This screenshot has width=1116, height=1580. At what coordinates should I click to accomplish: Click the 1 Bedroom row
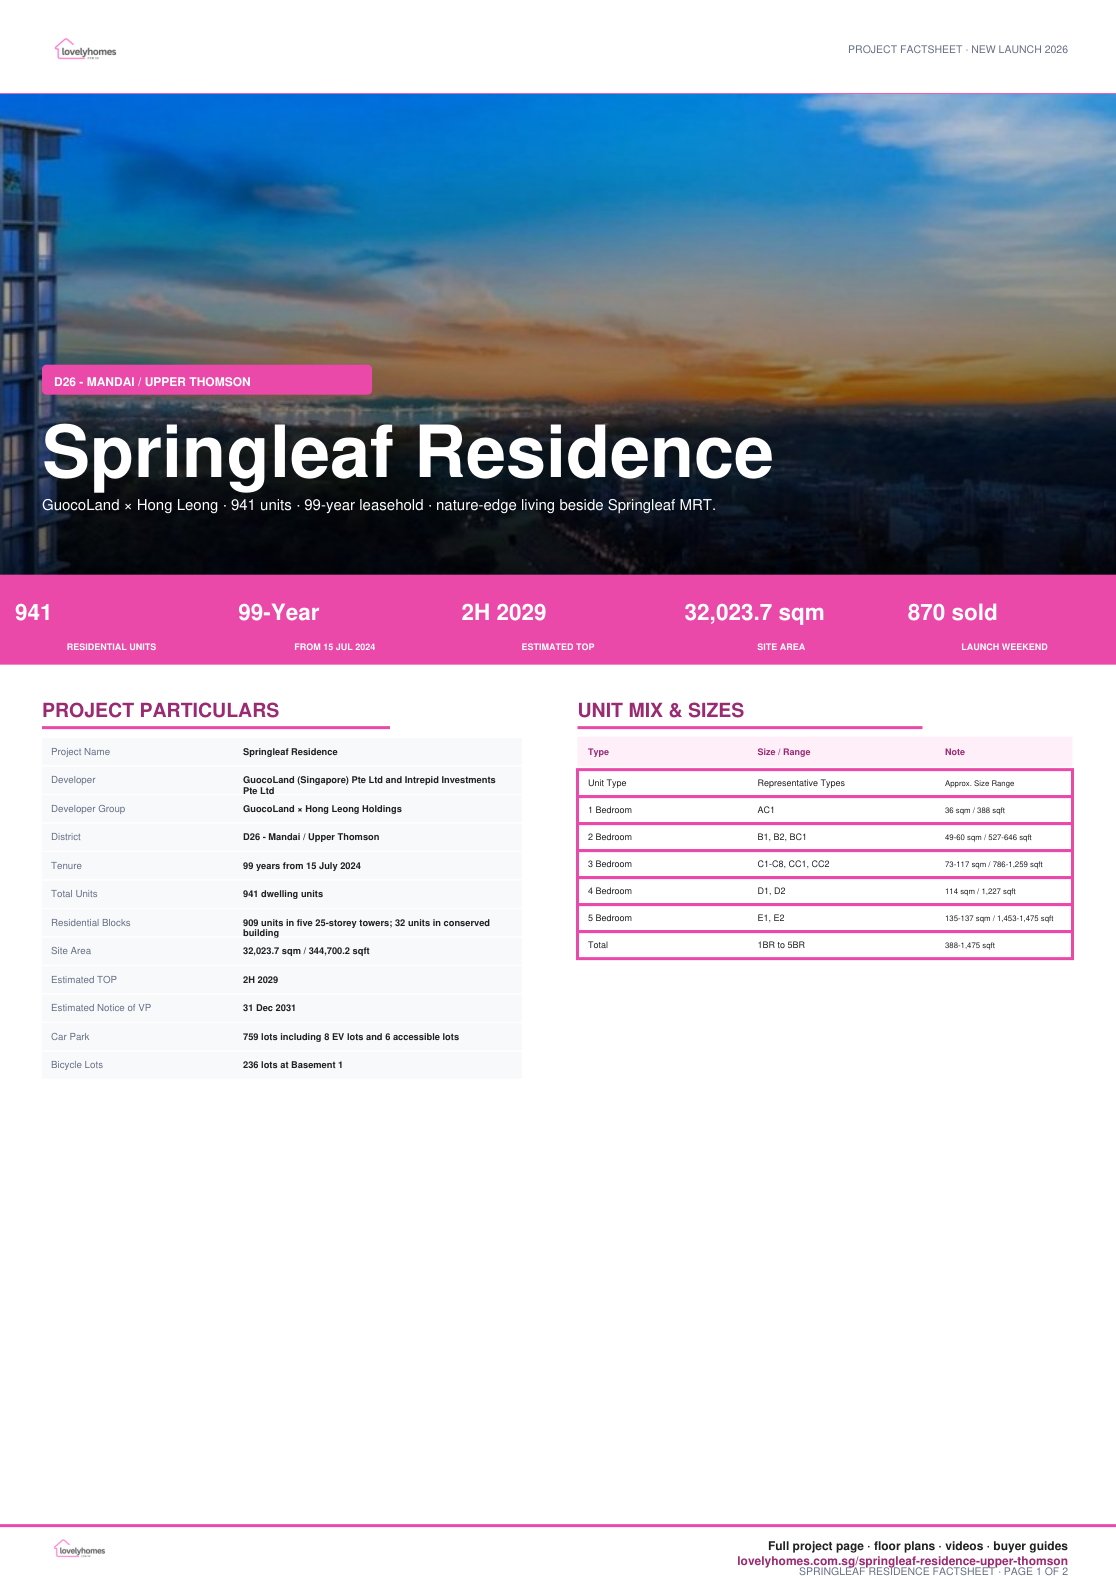coord(825,810)
